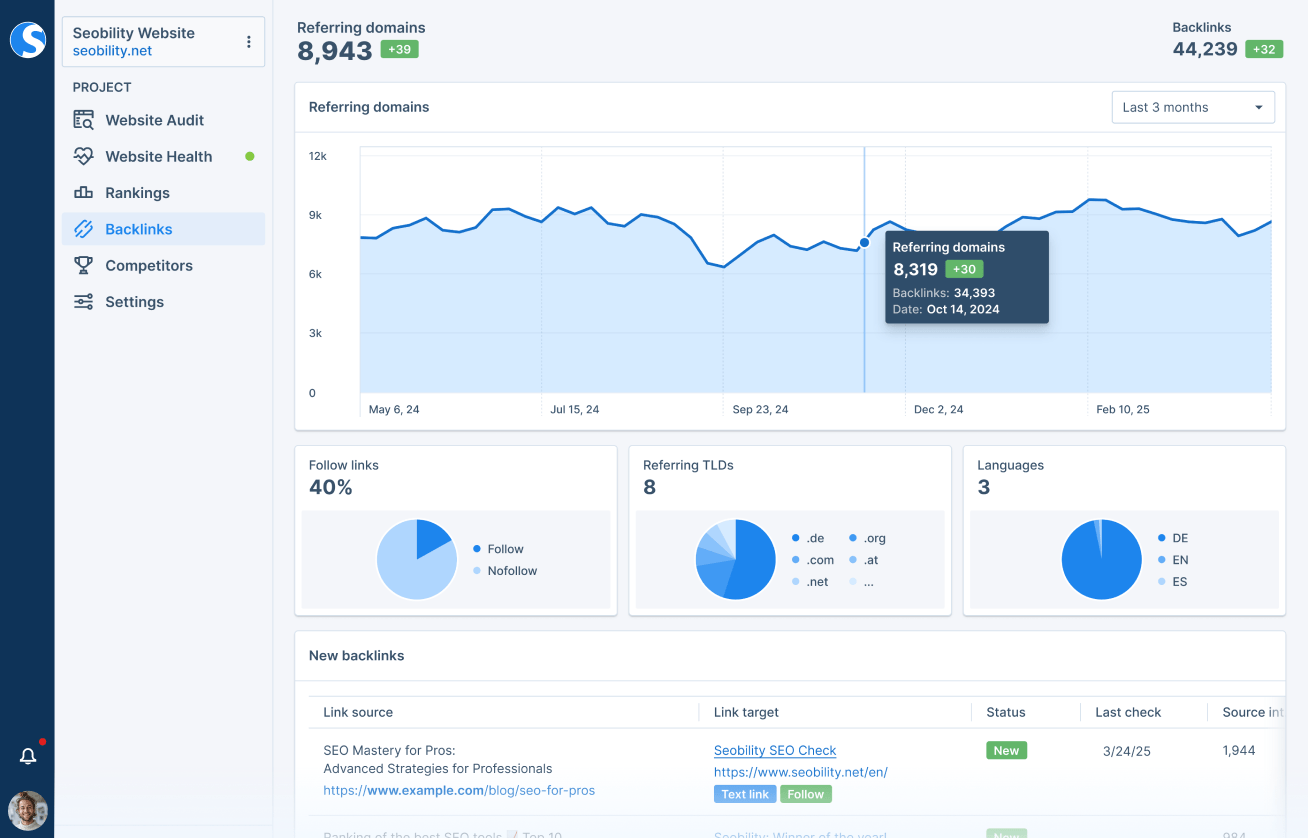Open the project options kebab menu
This screenshot has width=1308, height=838.
pos(248,40)
